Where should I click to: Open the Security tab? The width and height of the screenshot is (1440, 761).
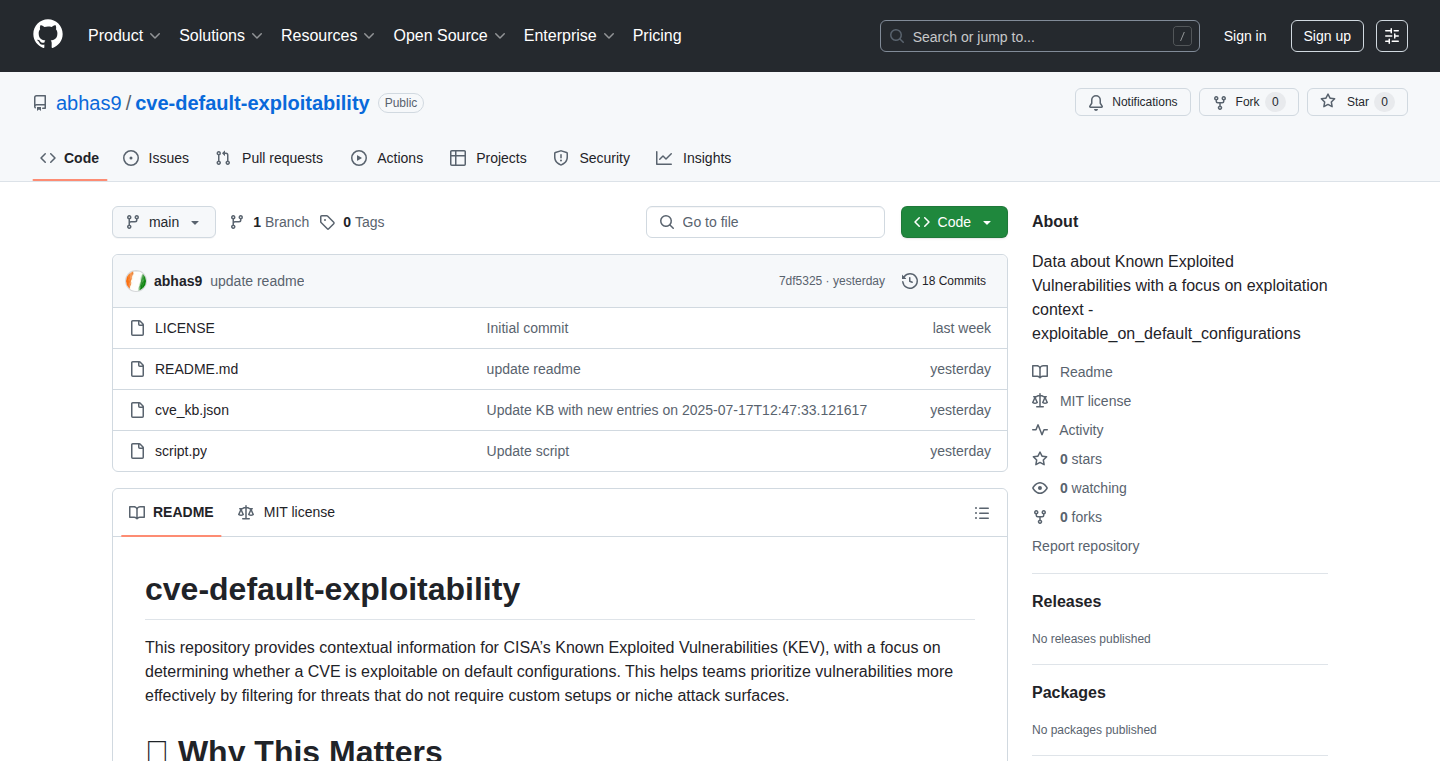592,158
